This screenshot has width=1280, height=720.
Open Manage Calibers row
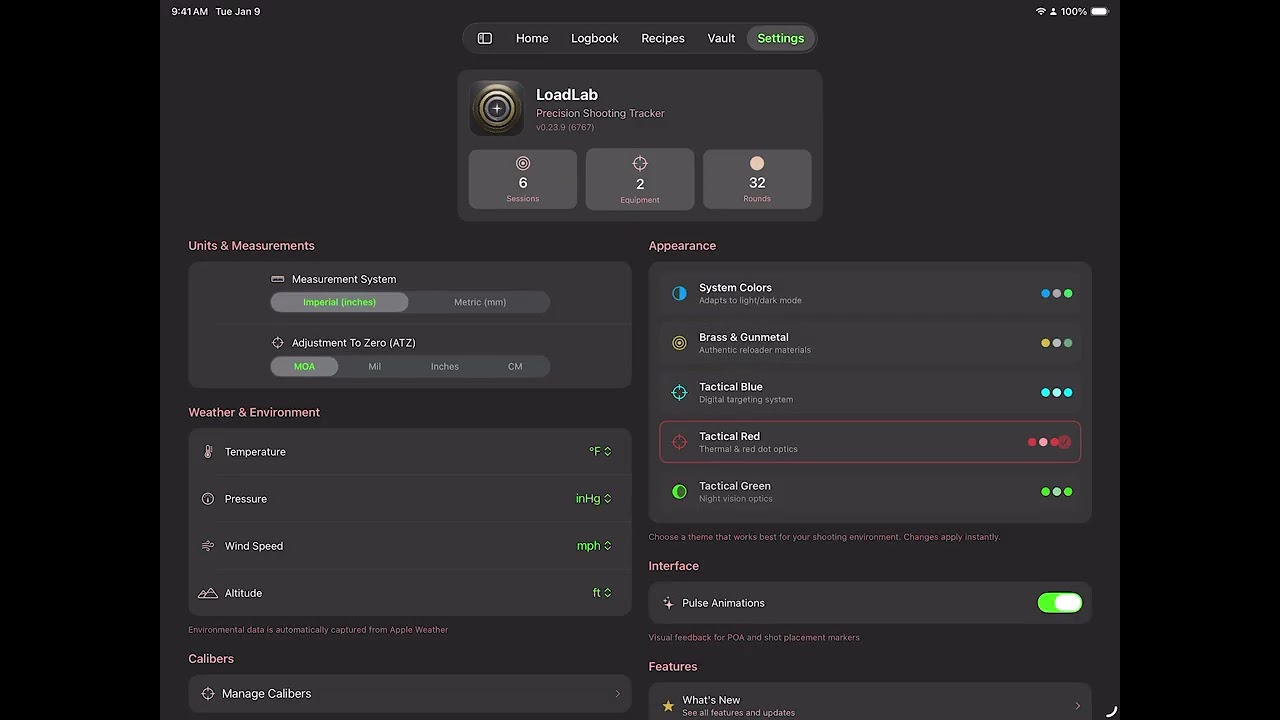[x=410, y=694]
